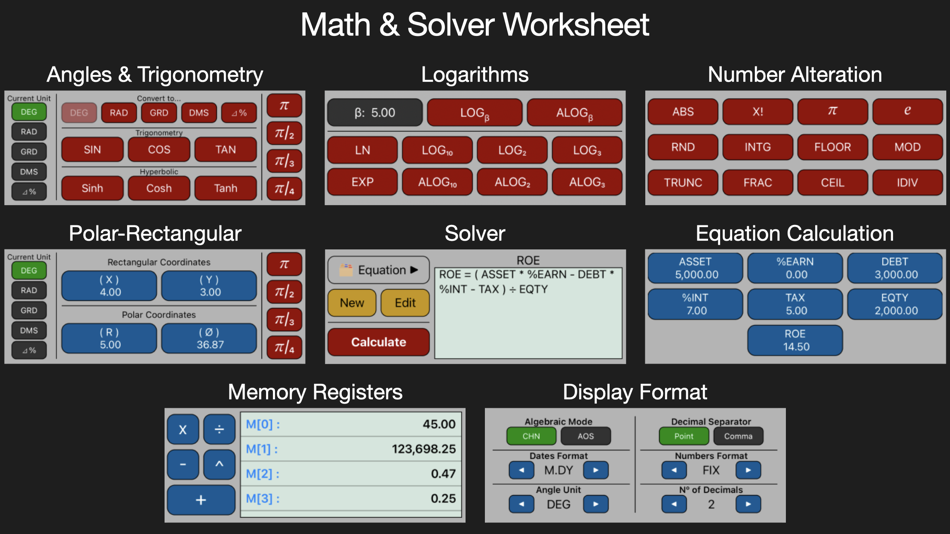Set trigonometry current unit to DMS

pos(29,172)
